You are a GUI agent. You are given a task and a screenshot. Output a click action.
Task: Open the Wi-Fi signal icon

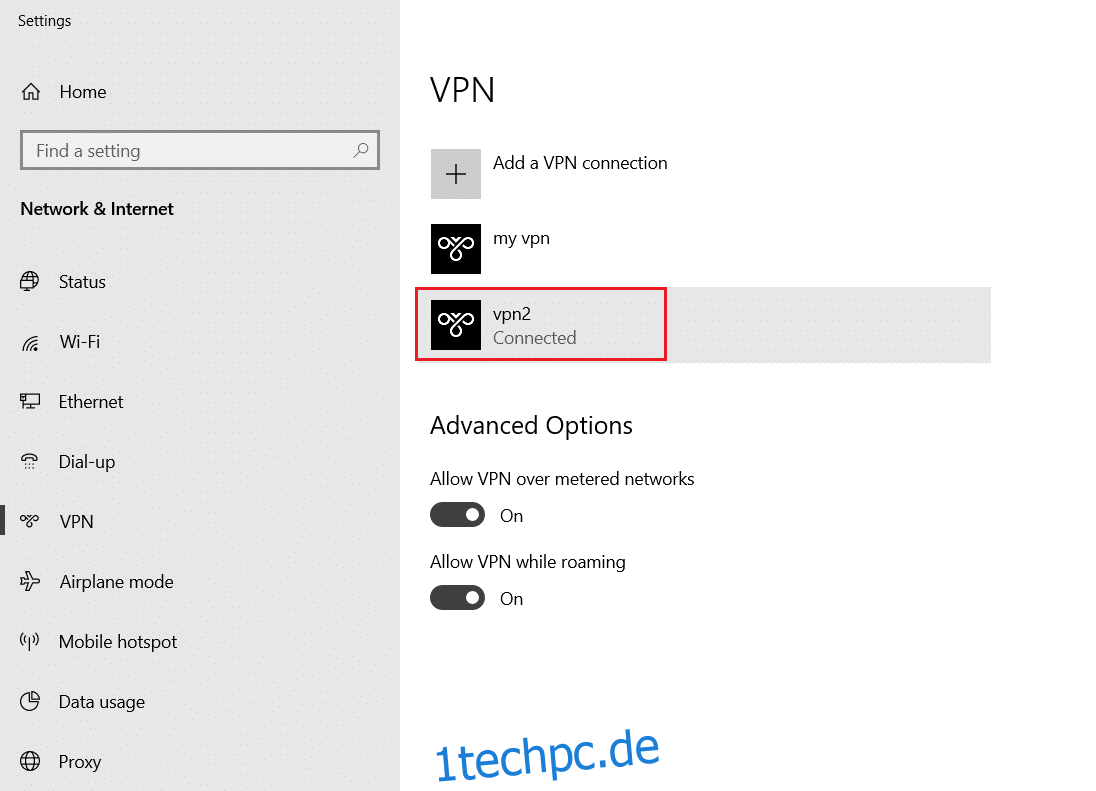[29, 342]
